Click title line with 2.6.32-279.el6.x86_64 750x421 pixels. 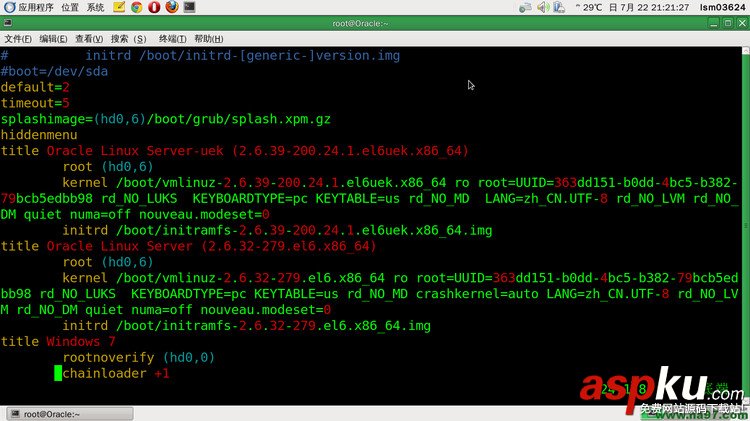[188, 246]
